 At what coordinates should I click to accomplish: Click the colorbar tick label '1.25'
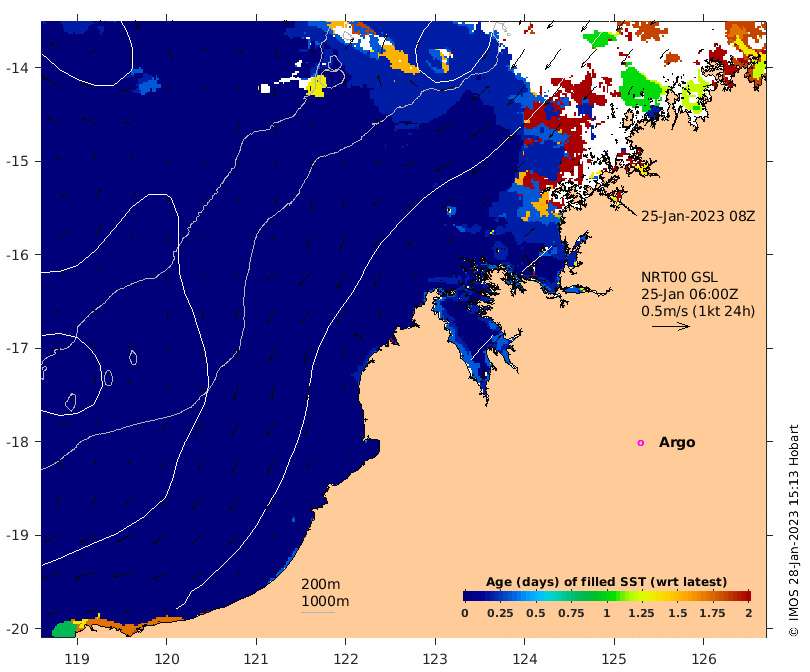[642, 613]
